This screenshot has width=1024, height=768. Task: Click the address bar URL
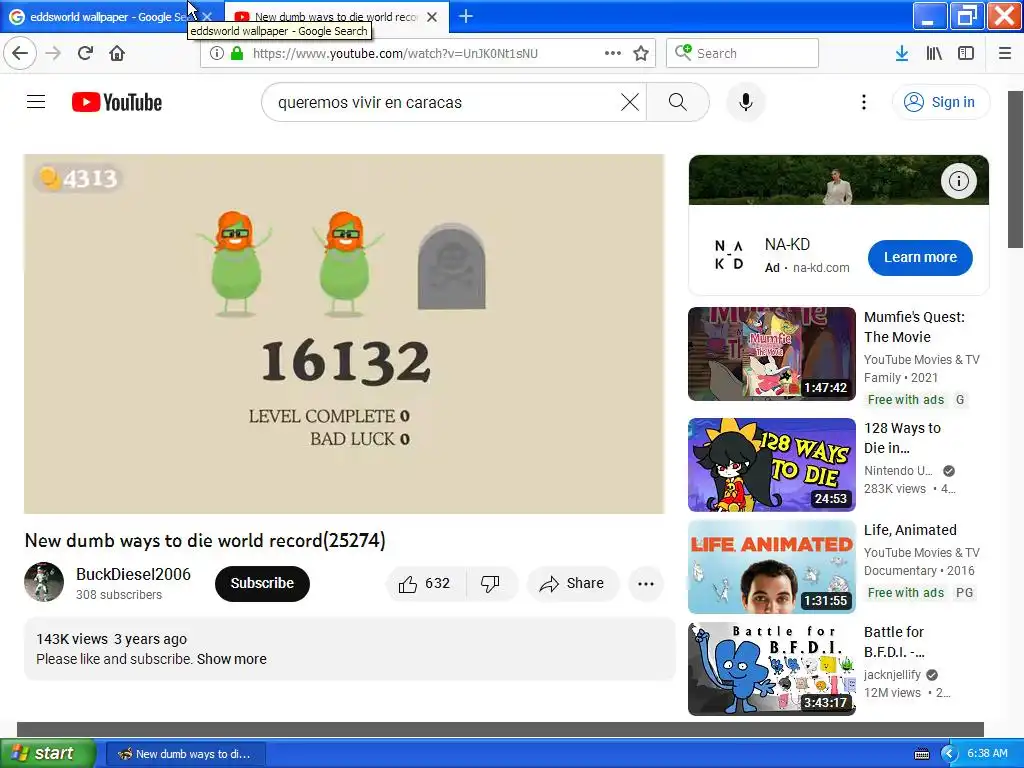pyautogui.click(x=395, y=54)
